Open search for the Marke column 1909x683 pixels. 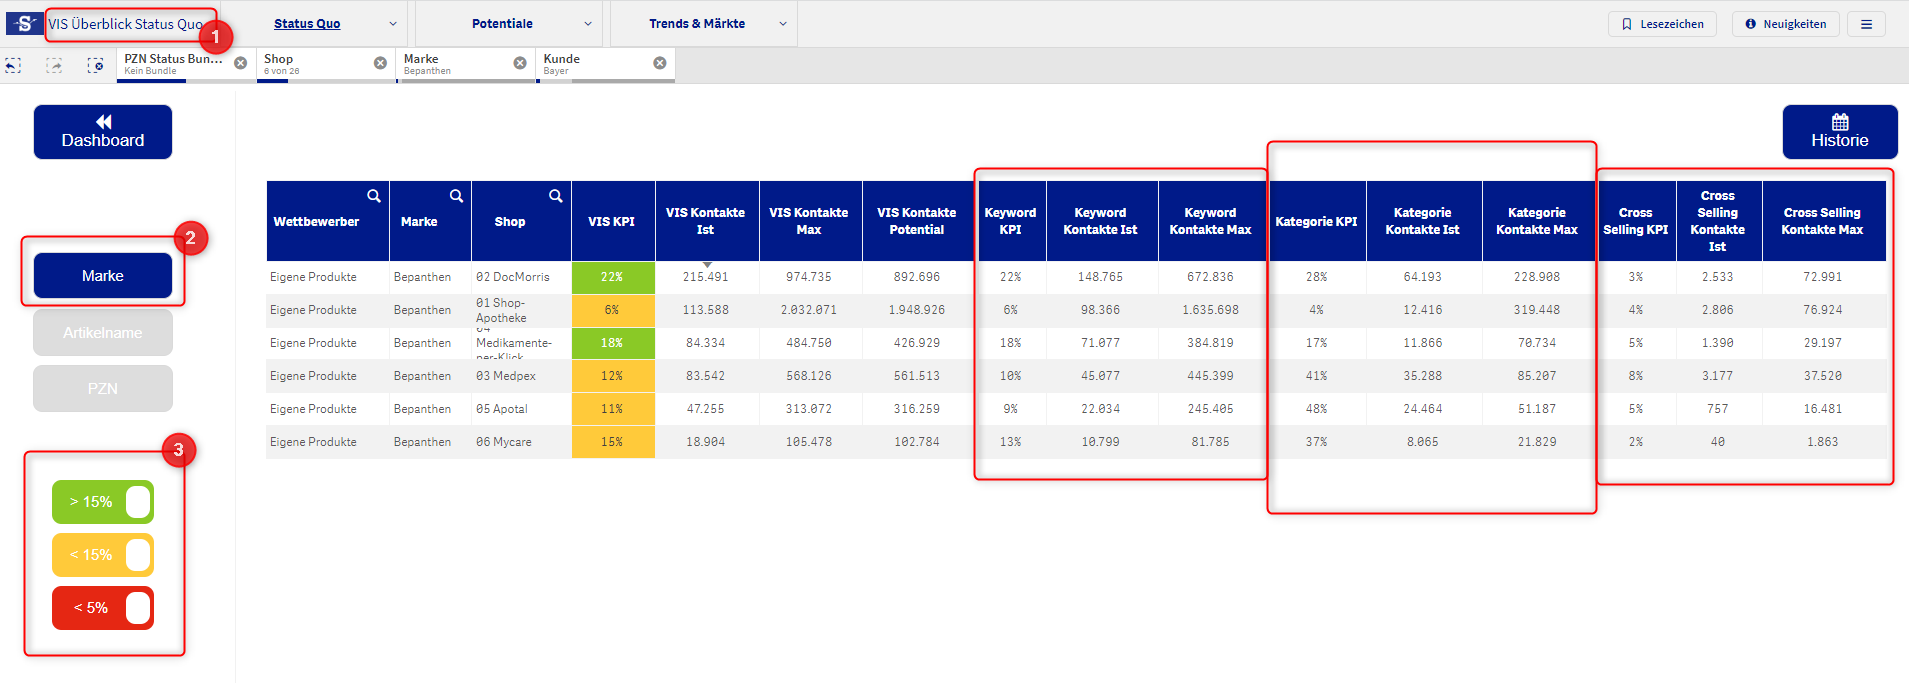tap(456, 196)
